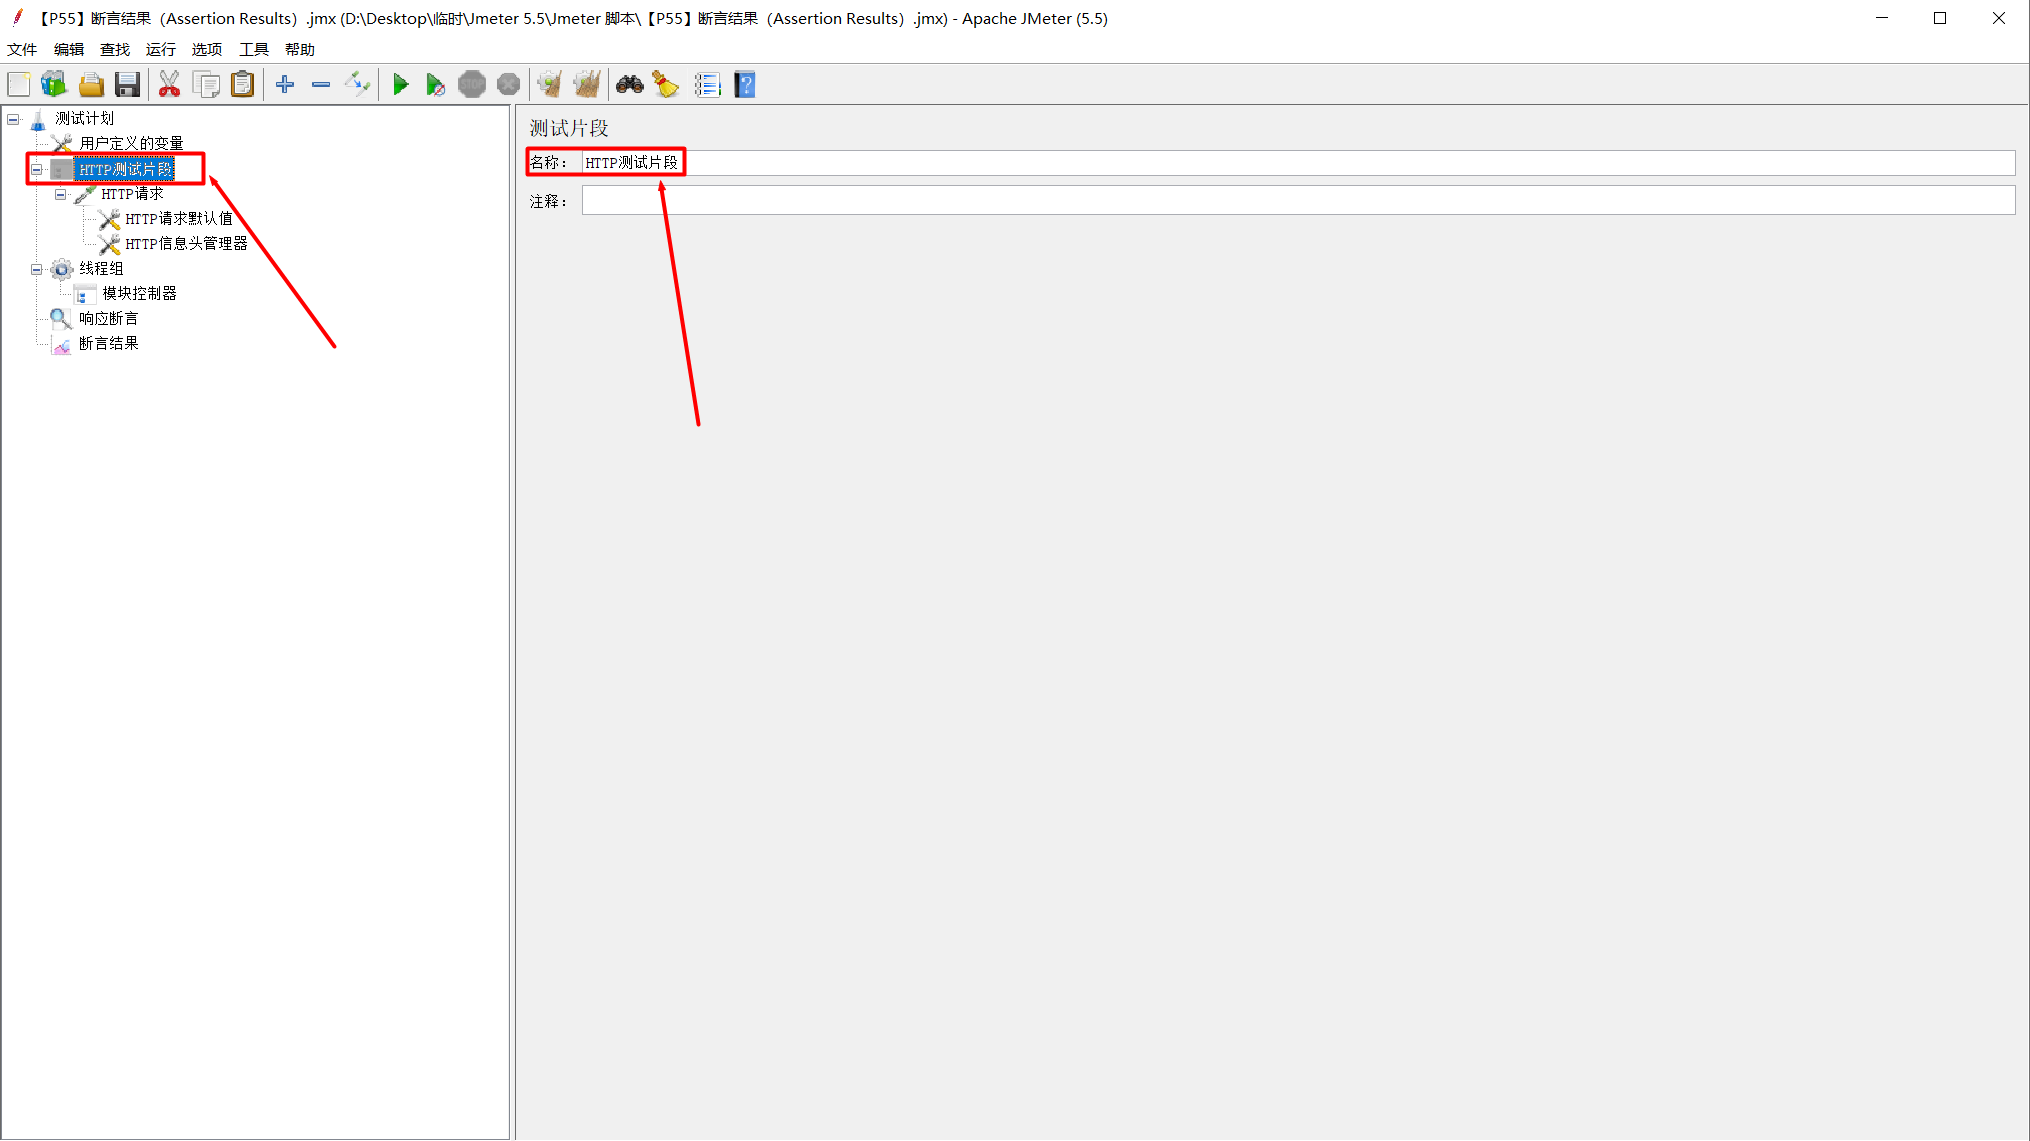The height and width of the screenshot is (1141, 2030).
Task: Collapse the 测试计划 root node
Action: pyautogui.click(x=13, y=119)
